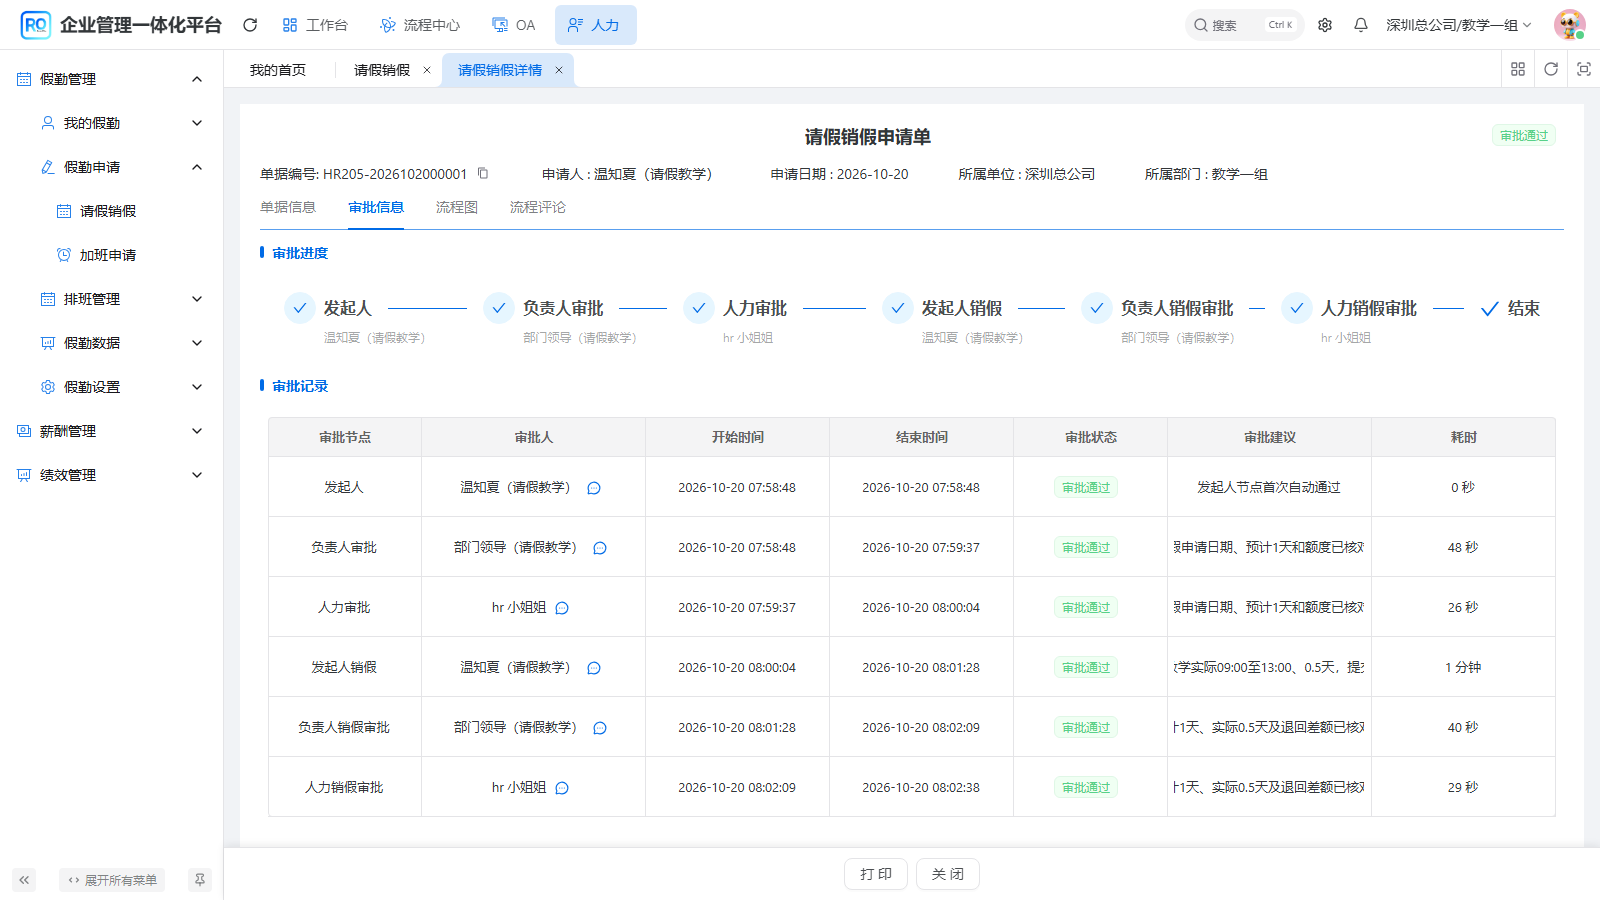Expand the 绩效管理 menu
The height and width of the screenshot is (900, 1600).
pyautogui.click(x=111, y=475)
